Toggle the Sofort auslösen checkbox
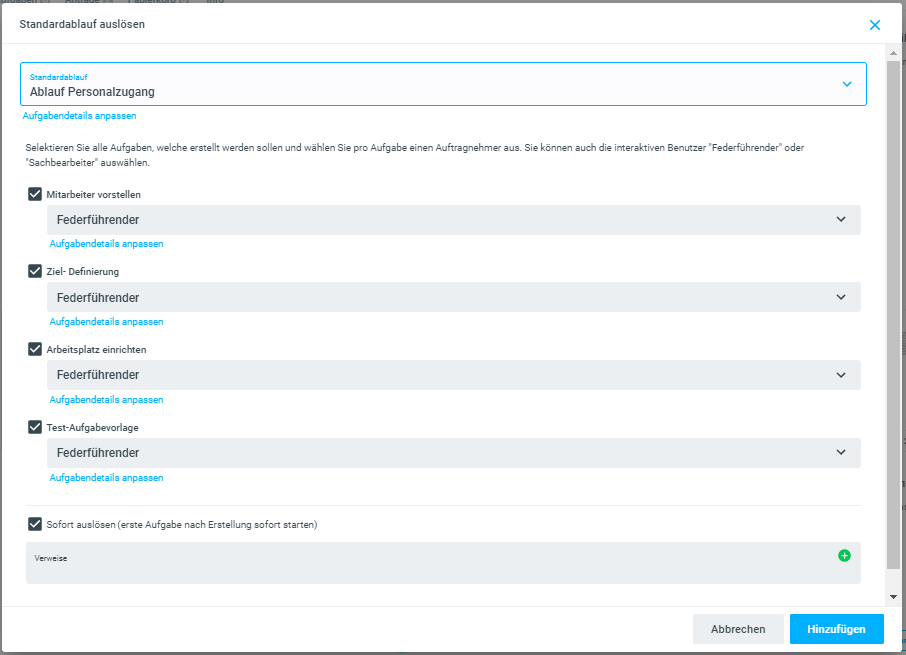 pos(35,523)
